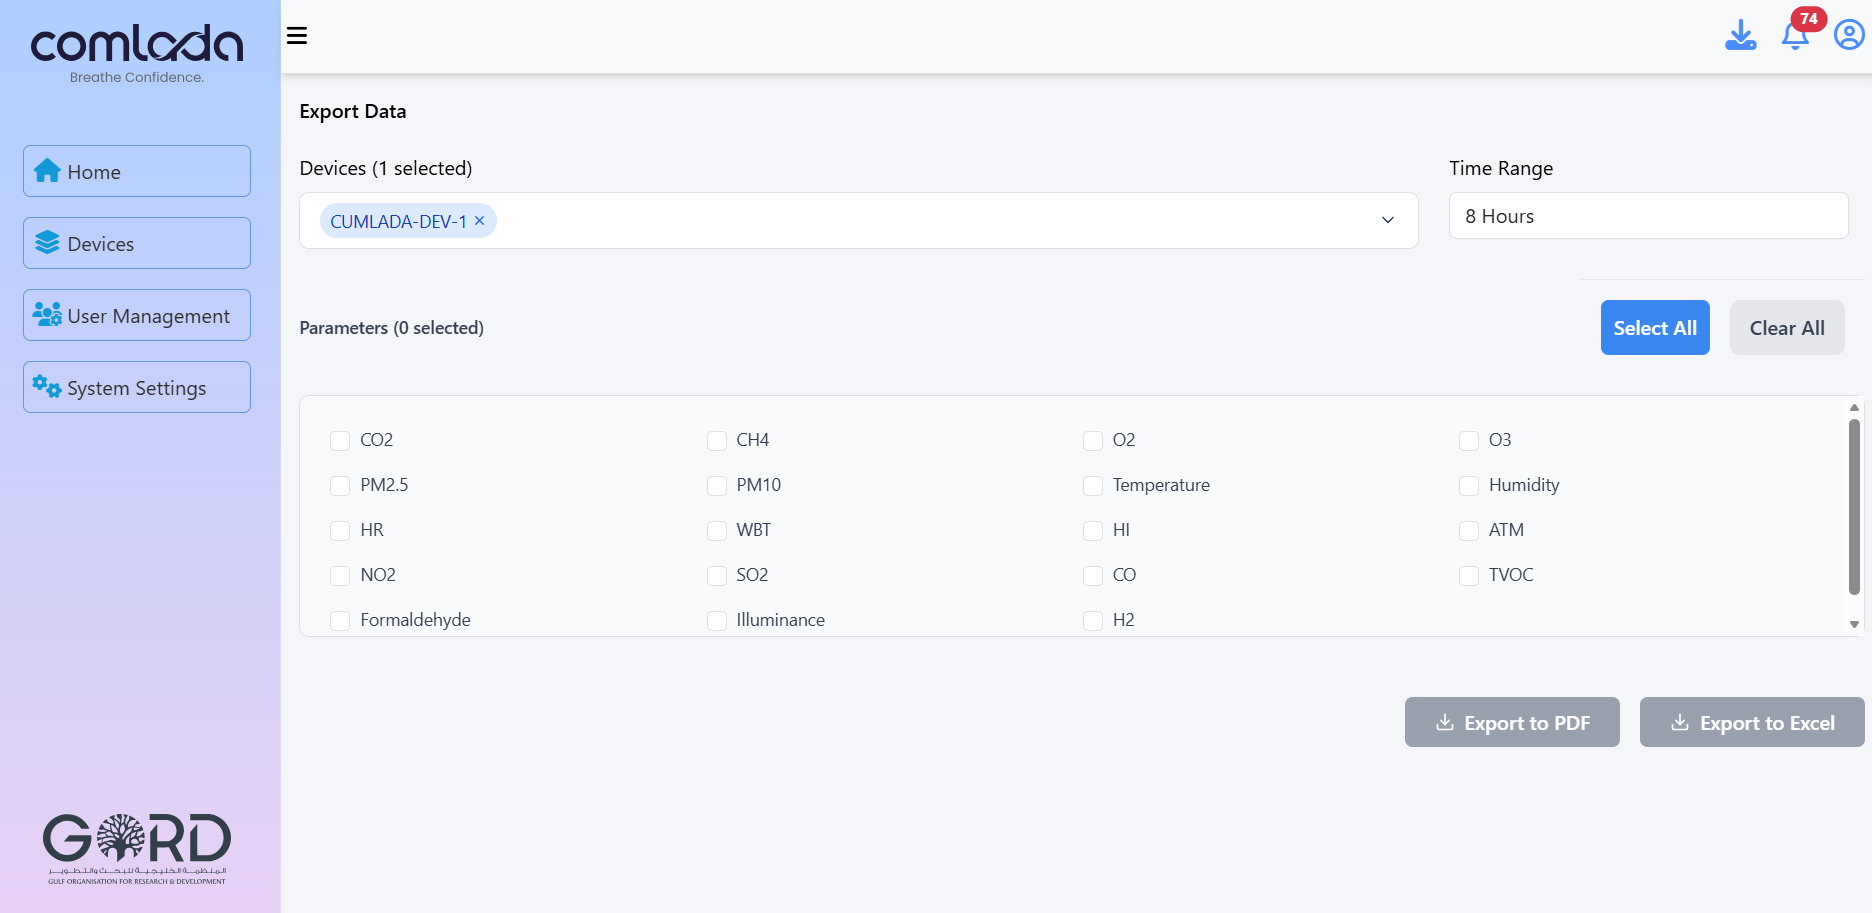Tick the TVOC parameter checkbox
Image resolution: width=1872 pixels, height=913 pixels.
[x=1469, y=576]
